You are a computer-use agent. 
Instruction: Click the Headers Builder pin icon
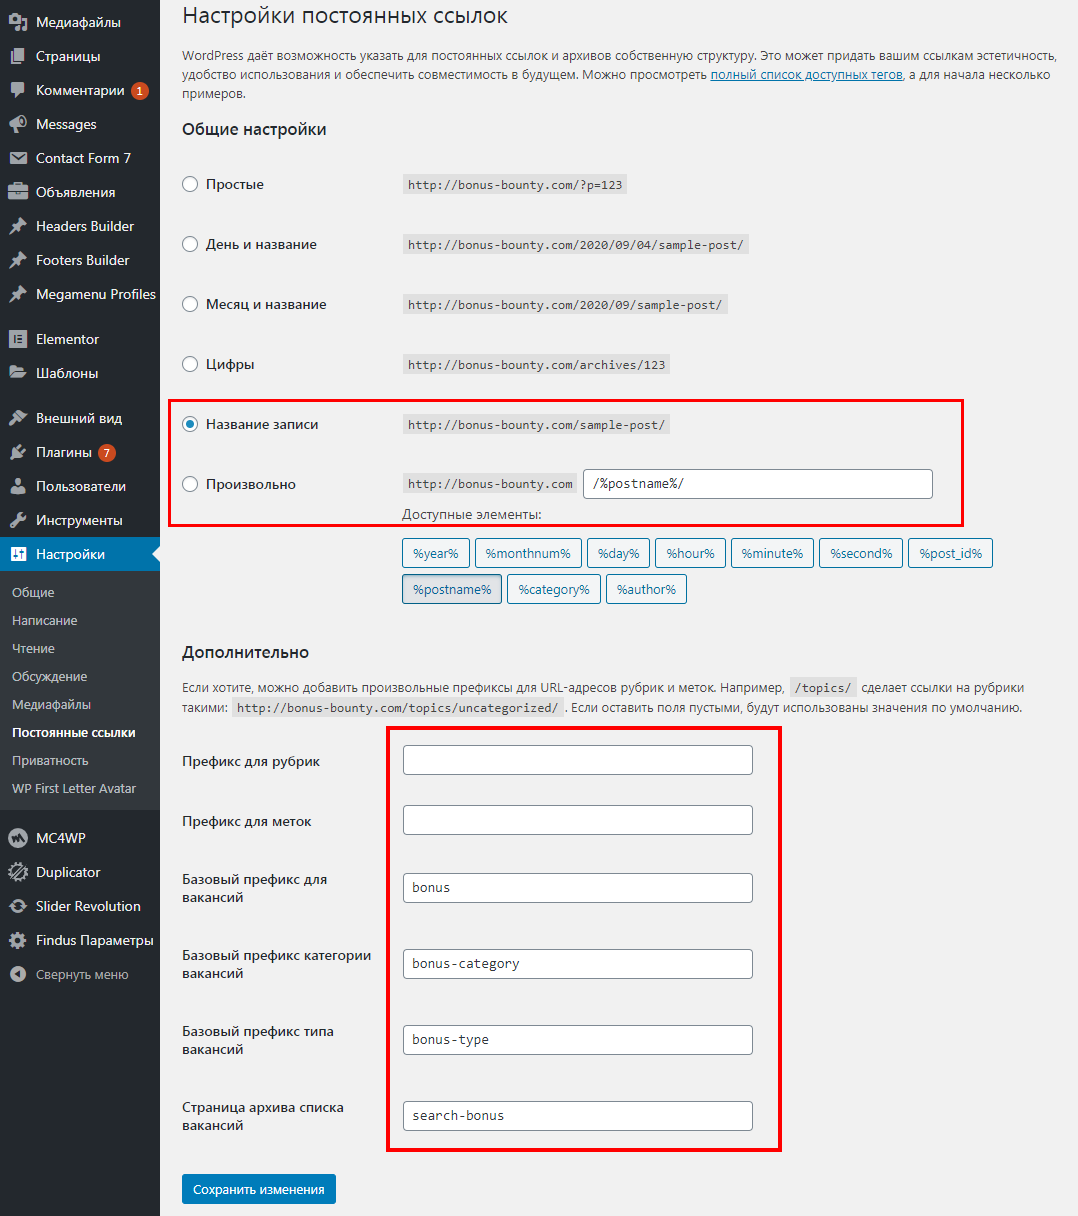tap(18, 226)
